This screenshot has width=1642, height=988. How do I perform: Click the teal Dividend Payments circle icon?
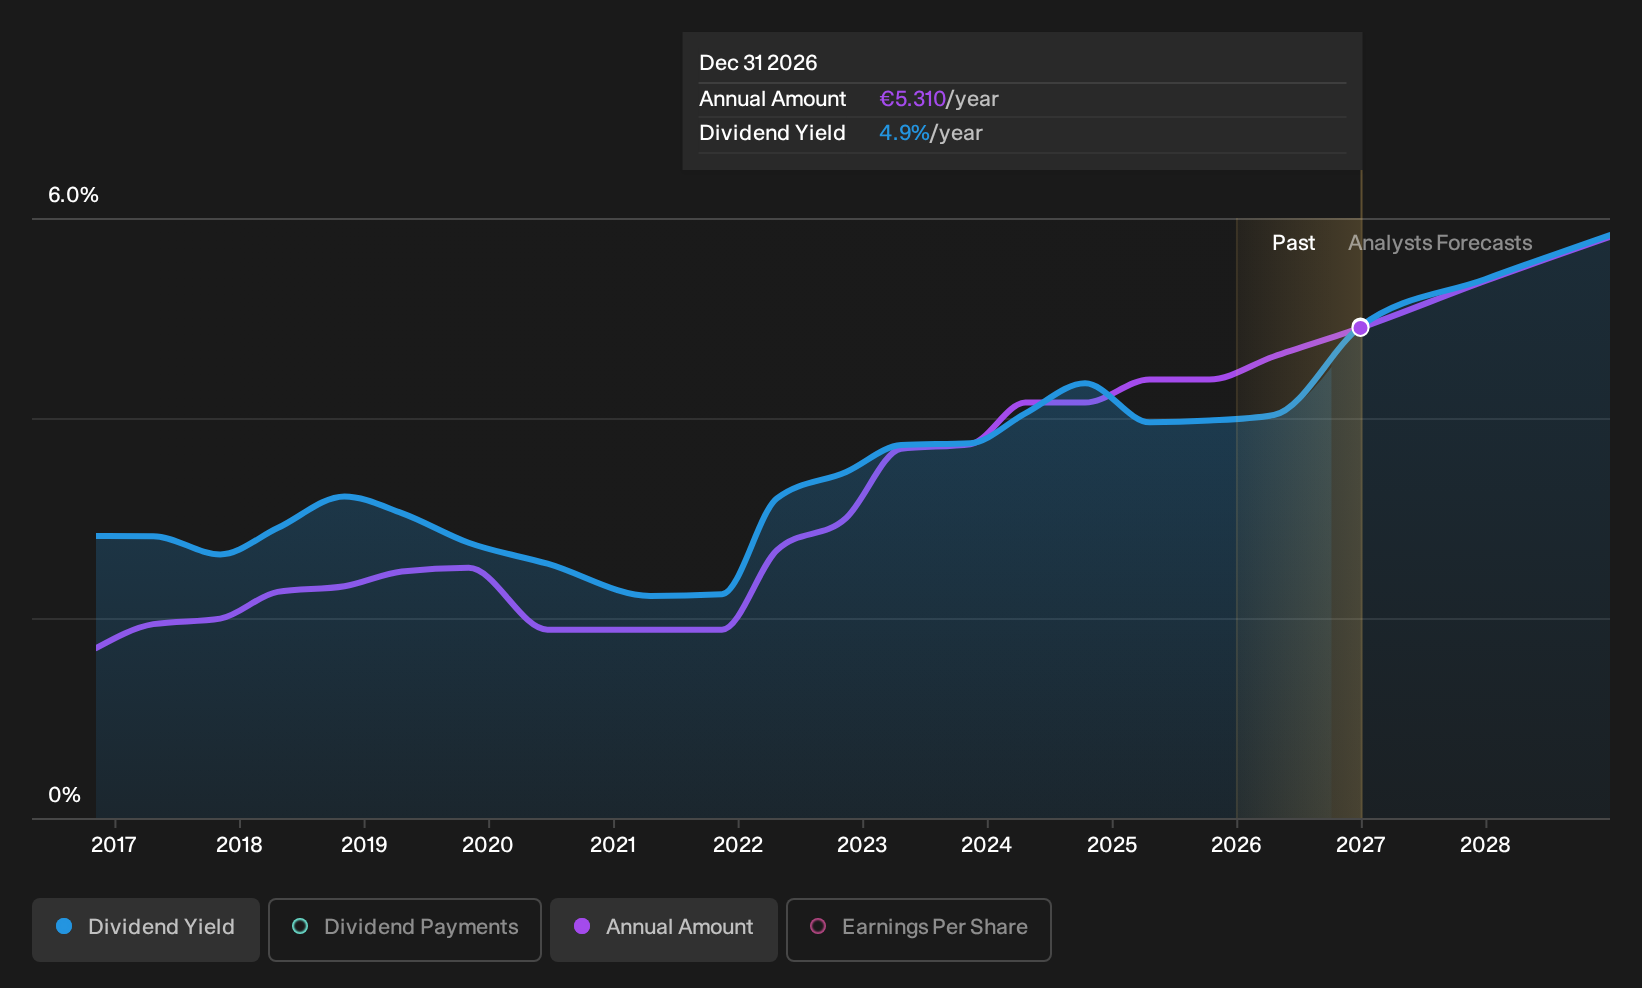click(300, 927)
